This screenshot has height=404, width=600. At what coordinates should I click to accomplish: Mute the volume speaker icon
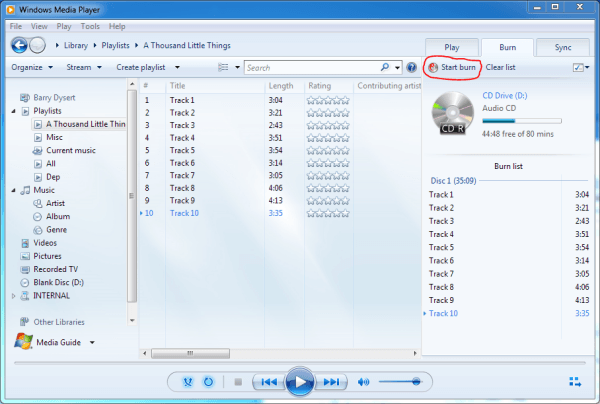pyautogui.click(x=363, y=382)
